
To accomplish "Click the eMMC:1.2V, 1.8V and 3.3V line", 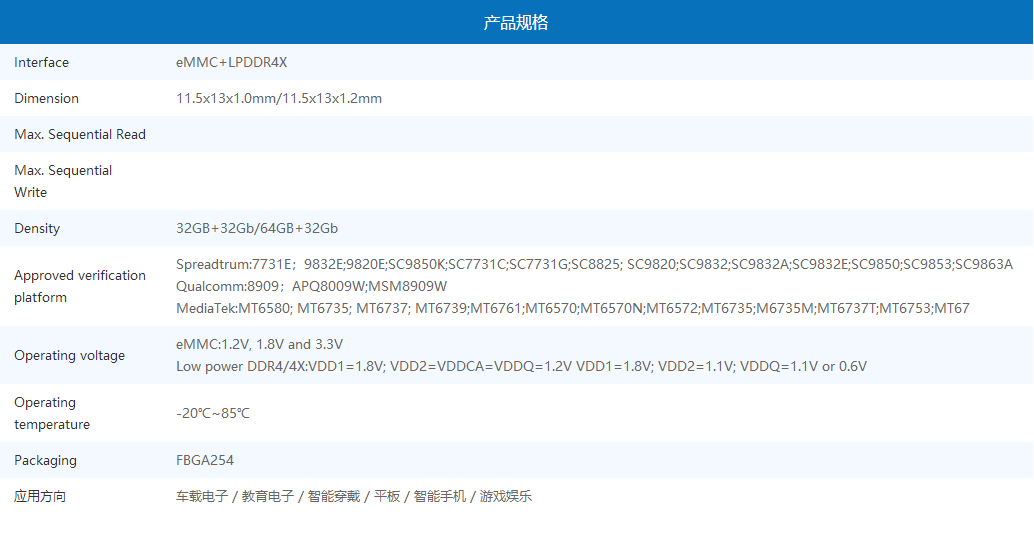I will click(x=259, y=344).
